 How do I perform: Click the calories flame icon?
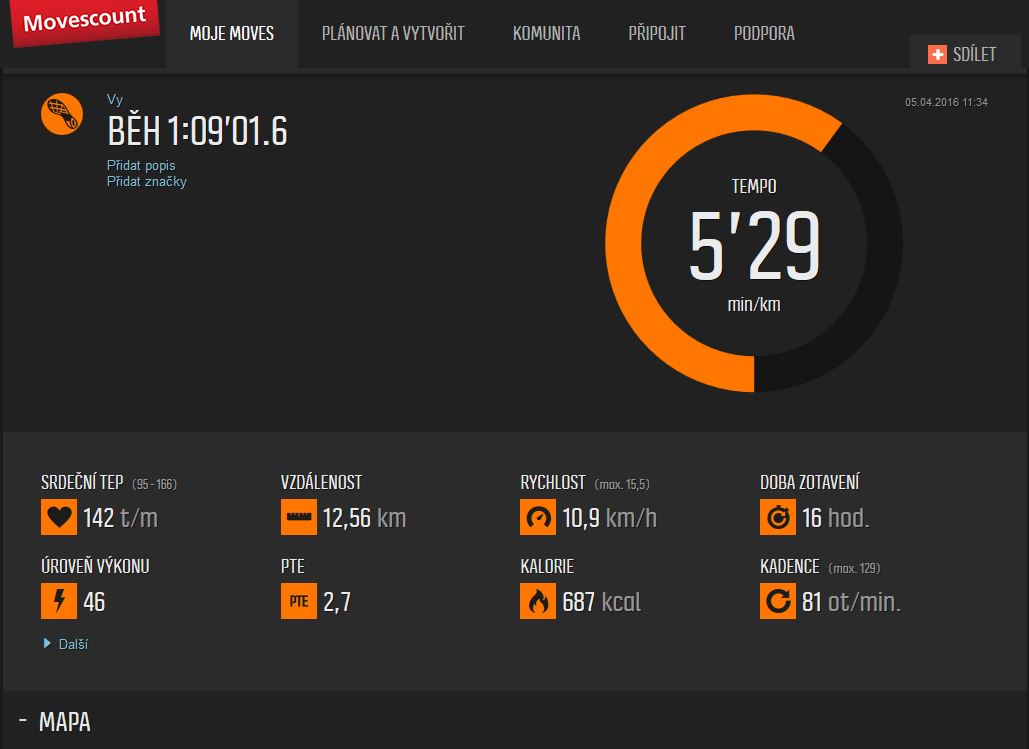tap(538, 602)
